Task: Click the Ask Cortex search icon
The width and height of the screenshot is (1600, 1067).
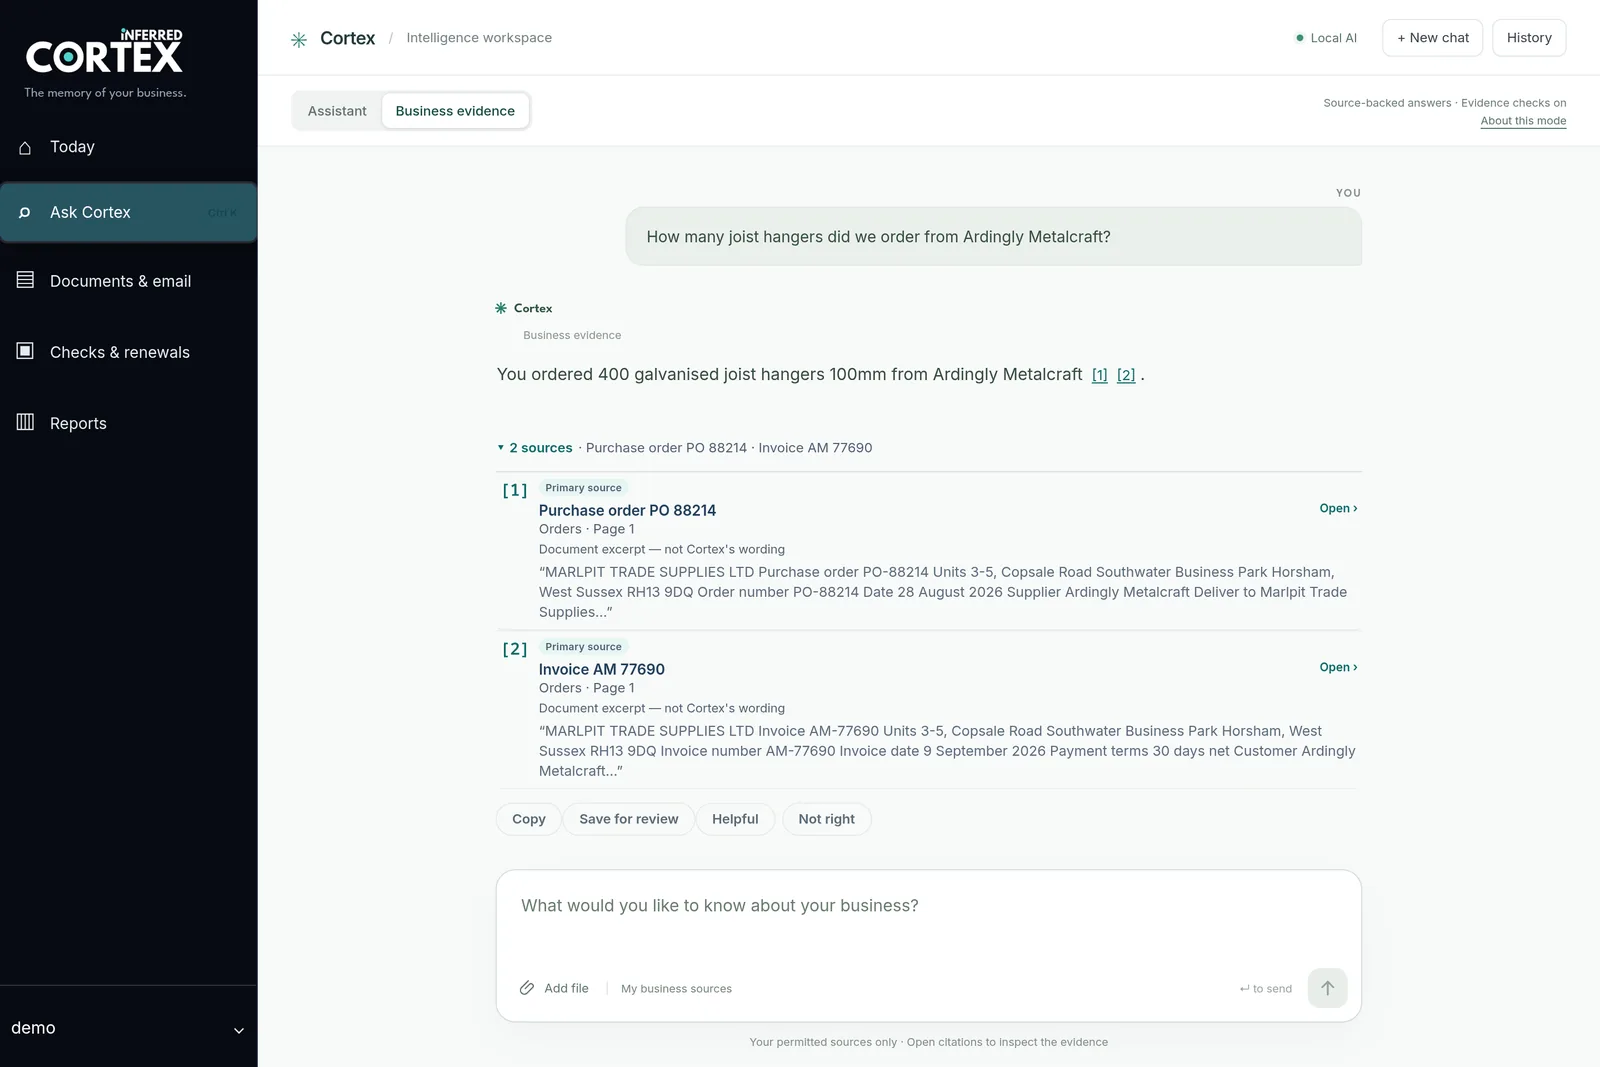Action: click(25, 212)
